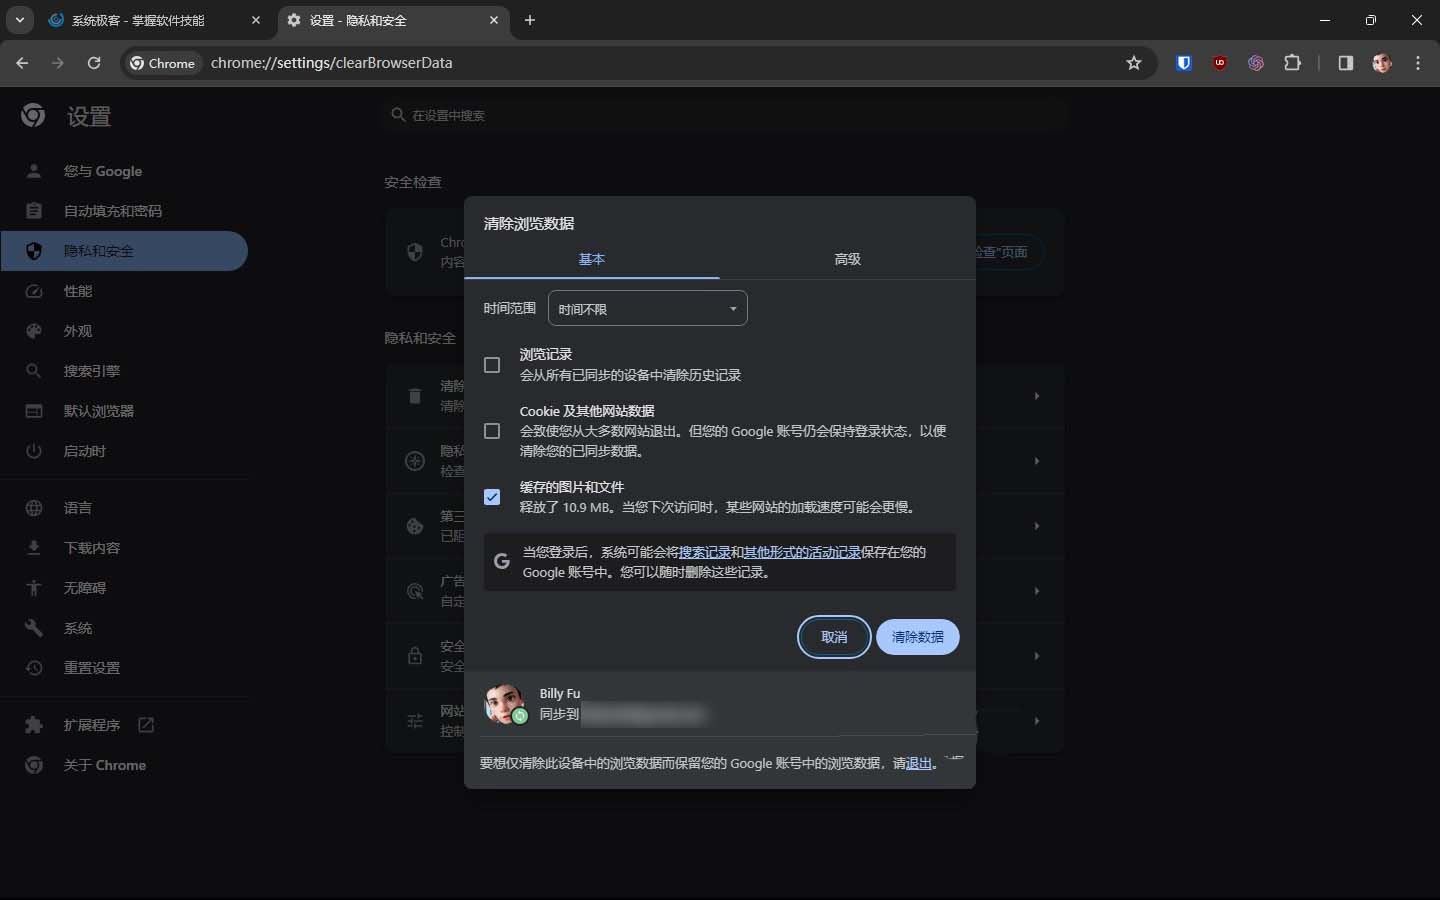Open a new tab with plus button

click(530, 20)
